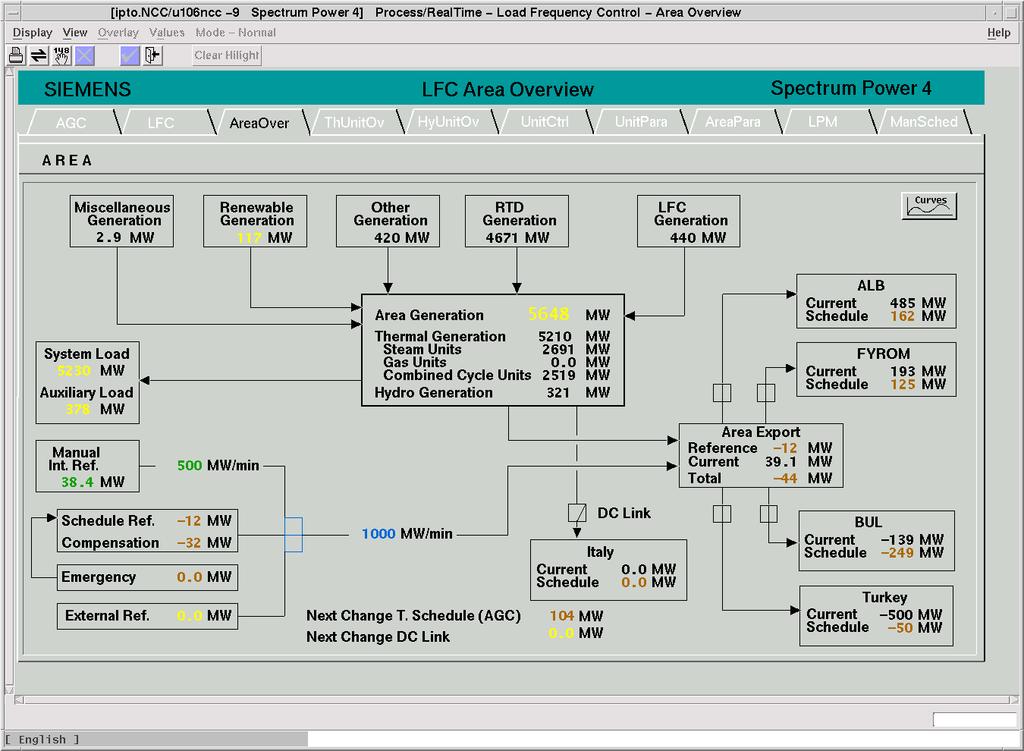The height and width of the screenshot is (751, 1024).
Task: Click the Combined Cycle Units 2519 value
Action: [x=558, y=375]
